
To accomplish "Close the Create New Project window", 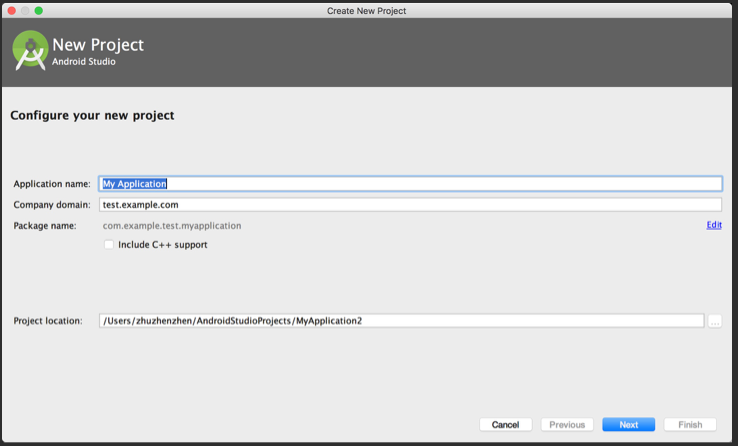I will coord(12,10).
